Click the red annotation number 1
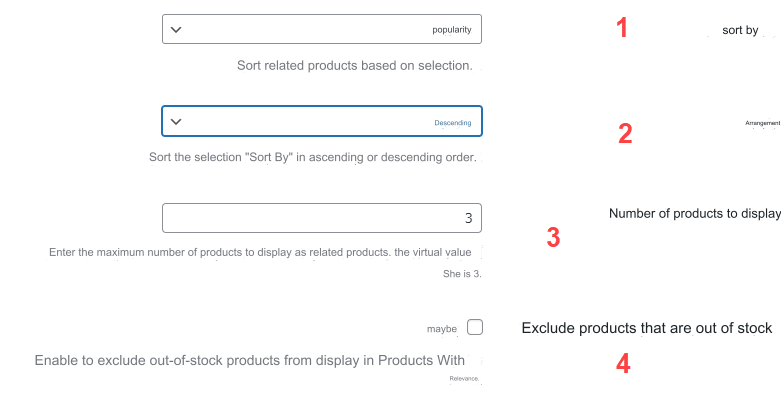 tap(622, 27)
